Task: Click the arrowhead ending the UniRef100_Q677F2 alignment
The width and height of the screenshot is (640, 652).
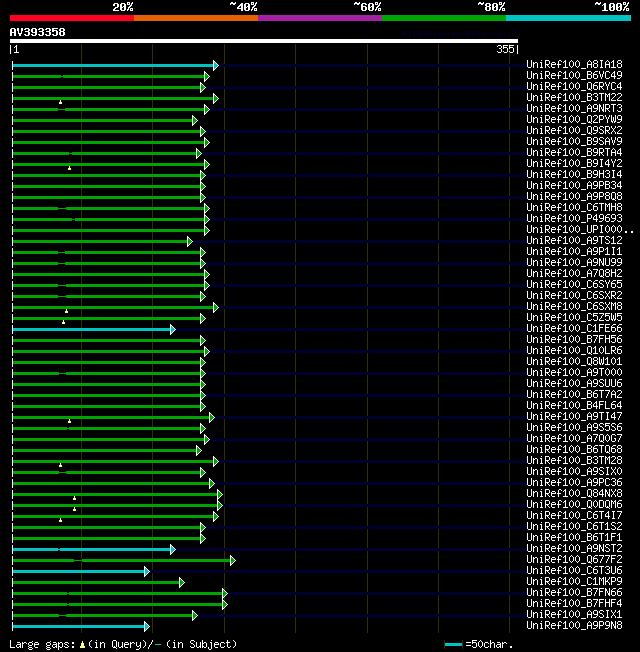Action: point(232,561)
